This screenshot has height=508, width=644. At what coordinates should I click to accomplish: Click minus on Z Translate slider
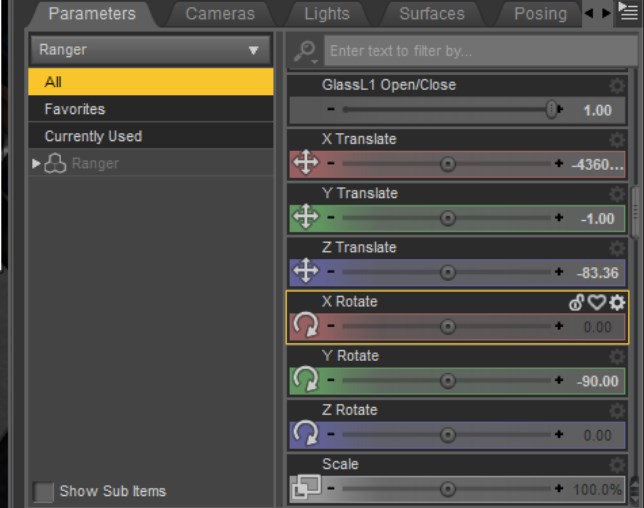[x=331, y=271]
